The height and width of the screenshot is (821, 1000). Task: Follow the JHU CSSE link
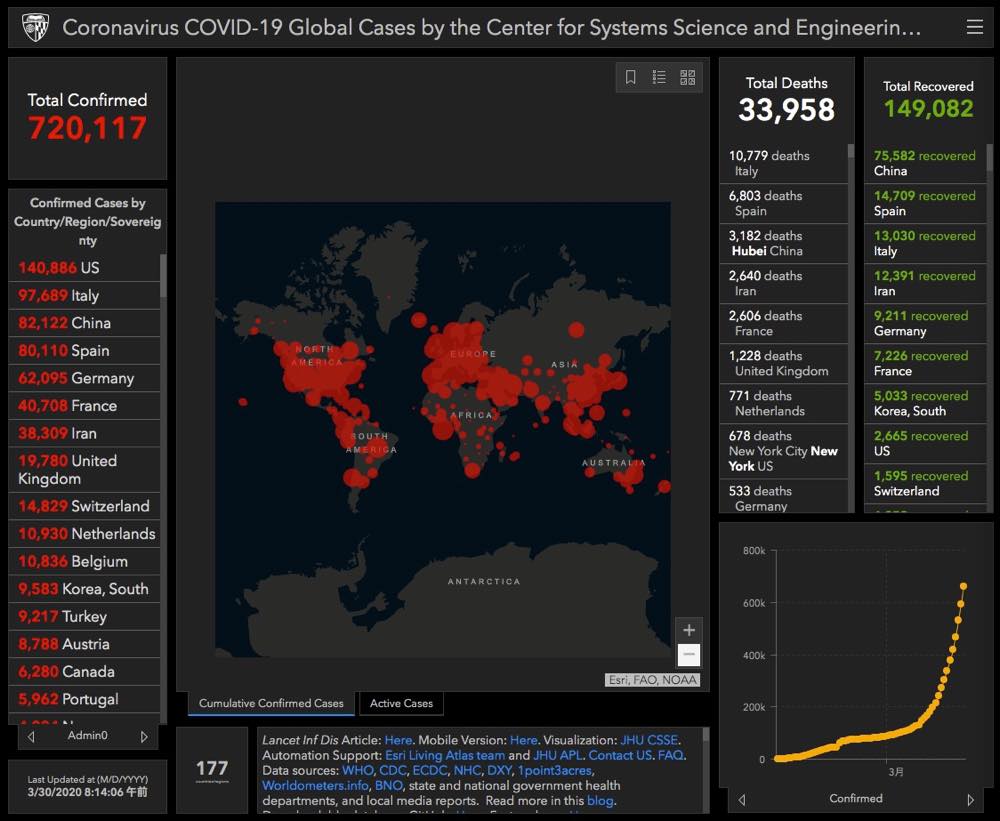(x=649, y=740)
